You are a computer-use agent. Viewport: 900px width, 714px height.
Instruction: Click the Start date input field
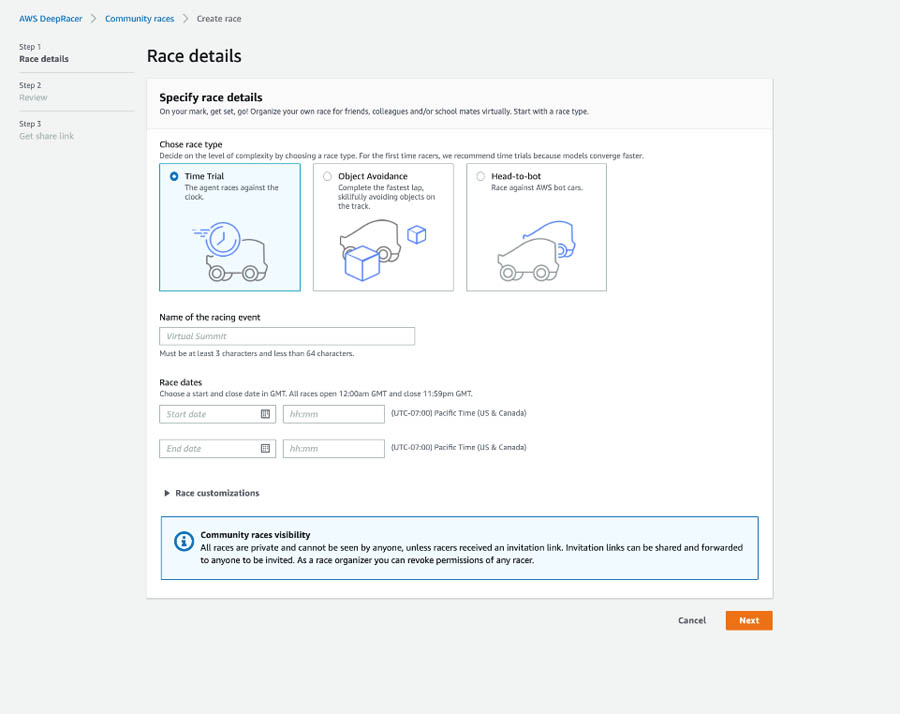pyautogui.click(x=218, y=414)
